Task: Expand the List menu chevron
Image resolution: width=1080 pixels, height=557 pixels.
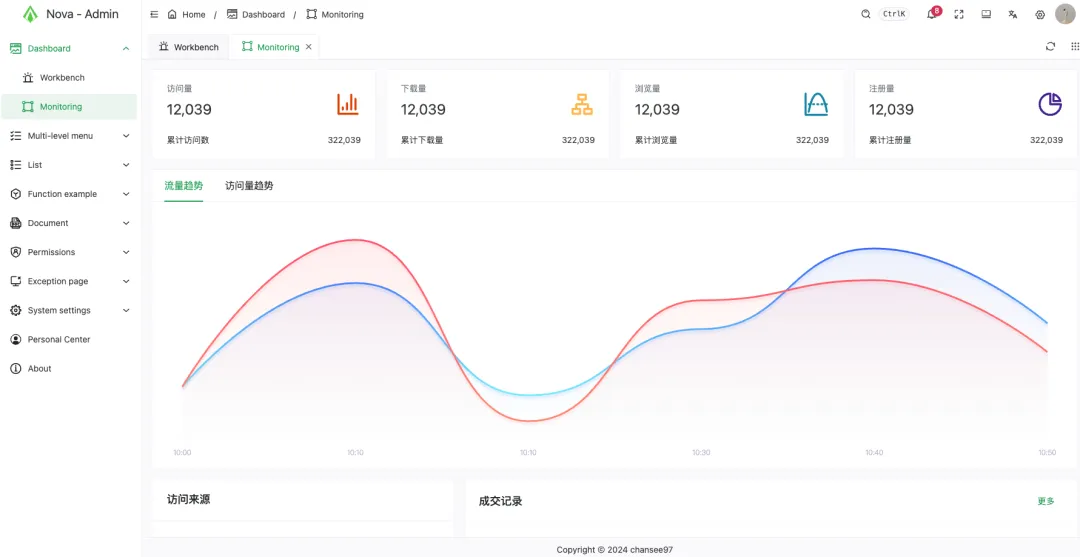Action: point(126,165)
